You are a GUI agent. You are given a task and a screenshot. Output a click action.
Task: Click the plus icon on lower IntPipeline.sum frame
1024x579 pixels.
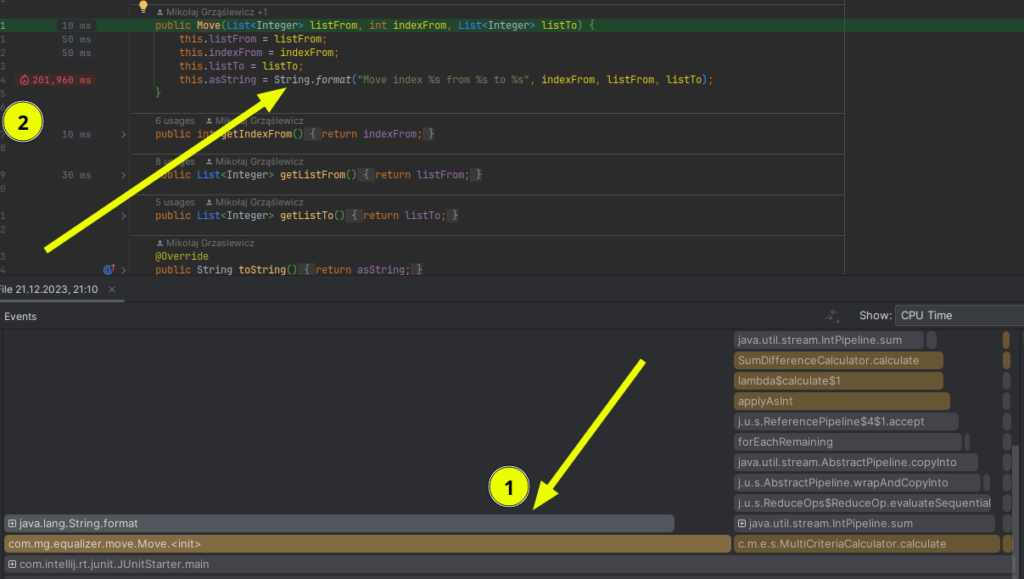[x=742, y=524]
